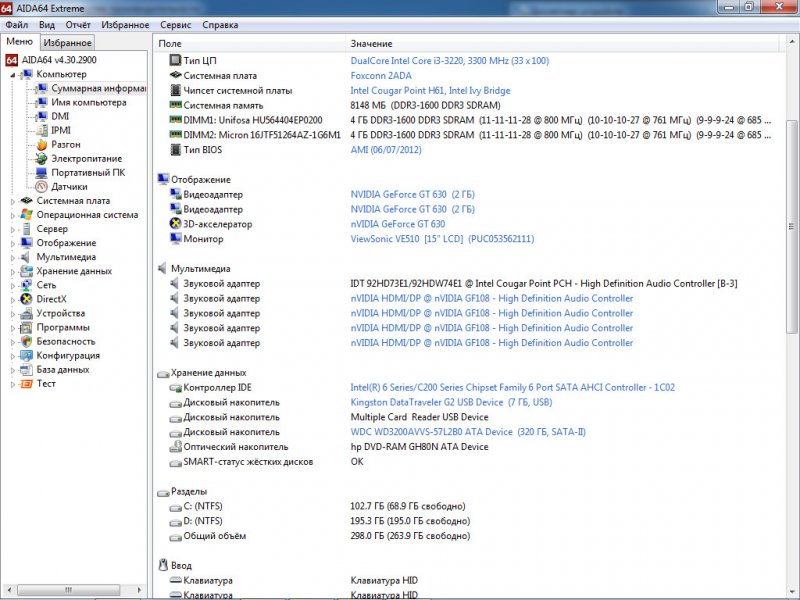Open the Электропитание tree item

[86, 158]
